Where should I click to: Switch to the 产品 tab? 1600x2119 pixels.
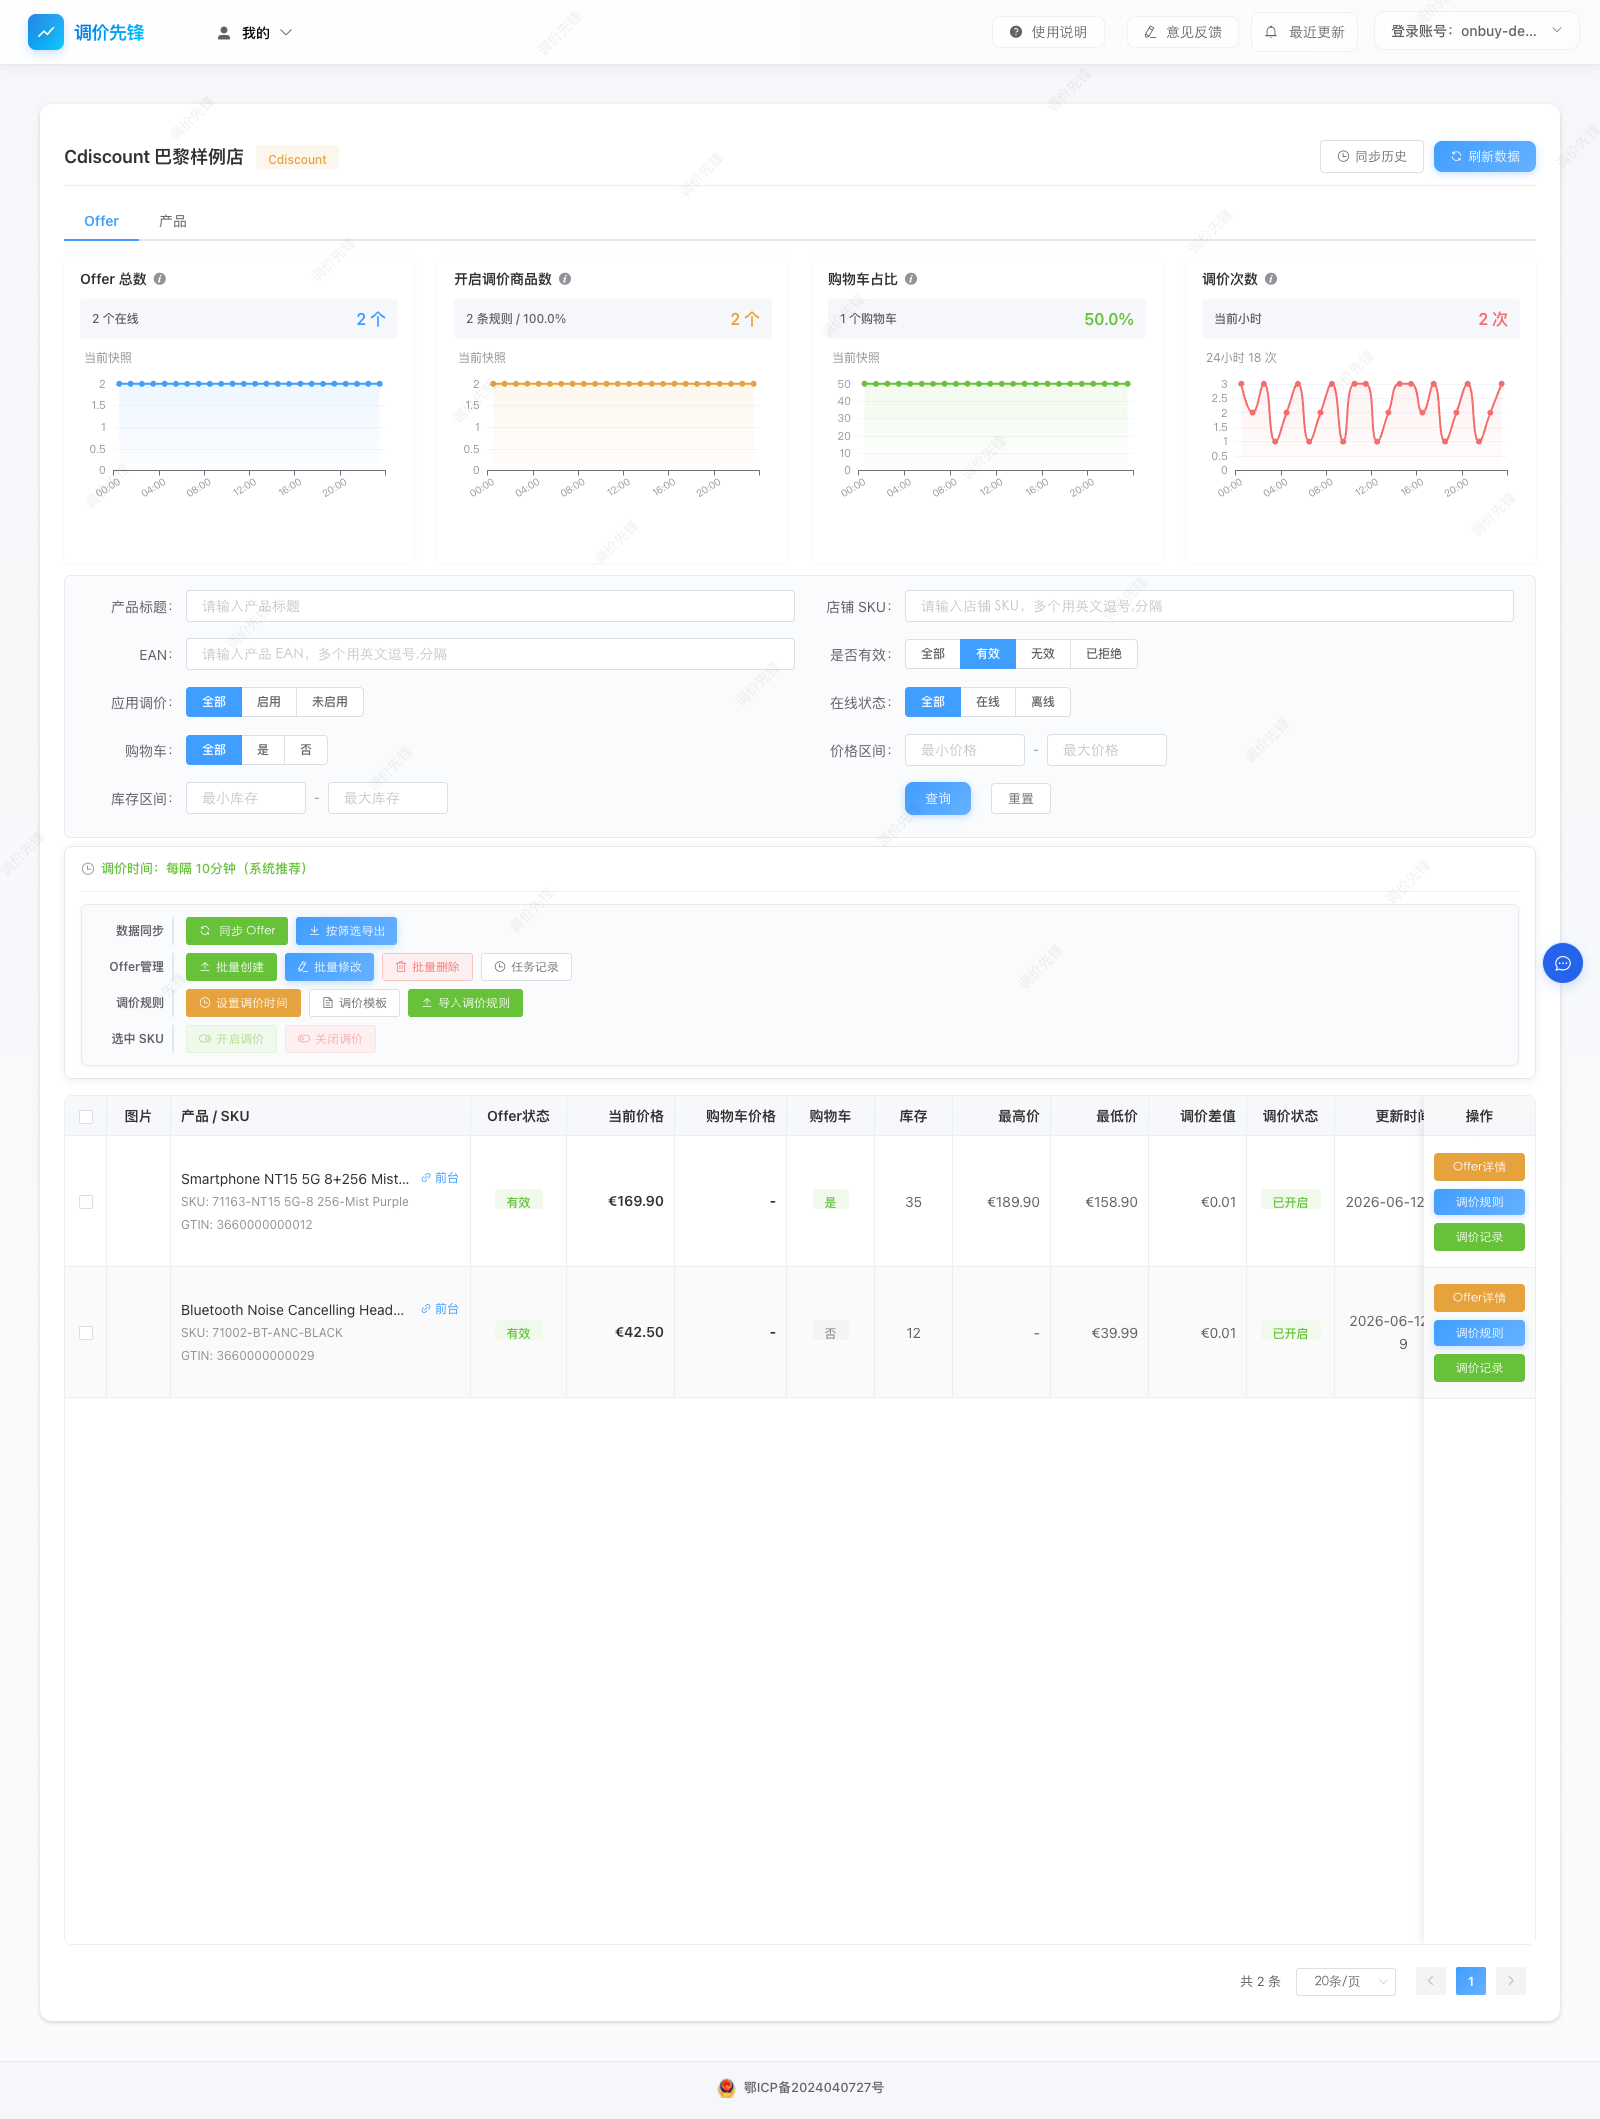pyautogui.click(x=173, y=221)
